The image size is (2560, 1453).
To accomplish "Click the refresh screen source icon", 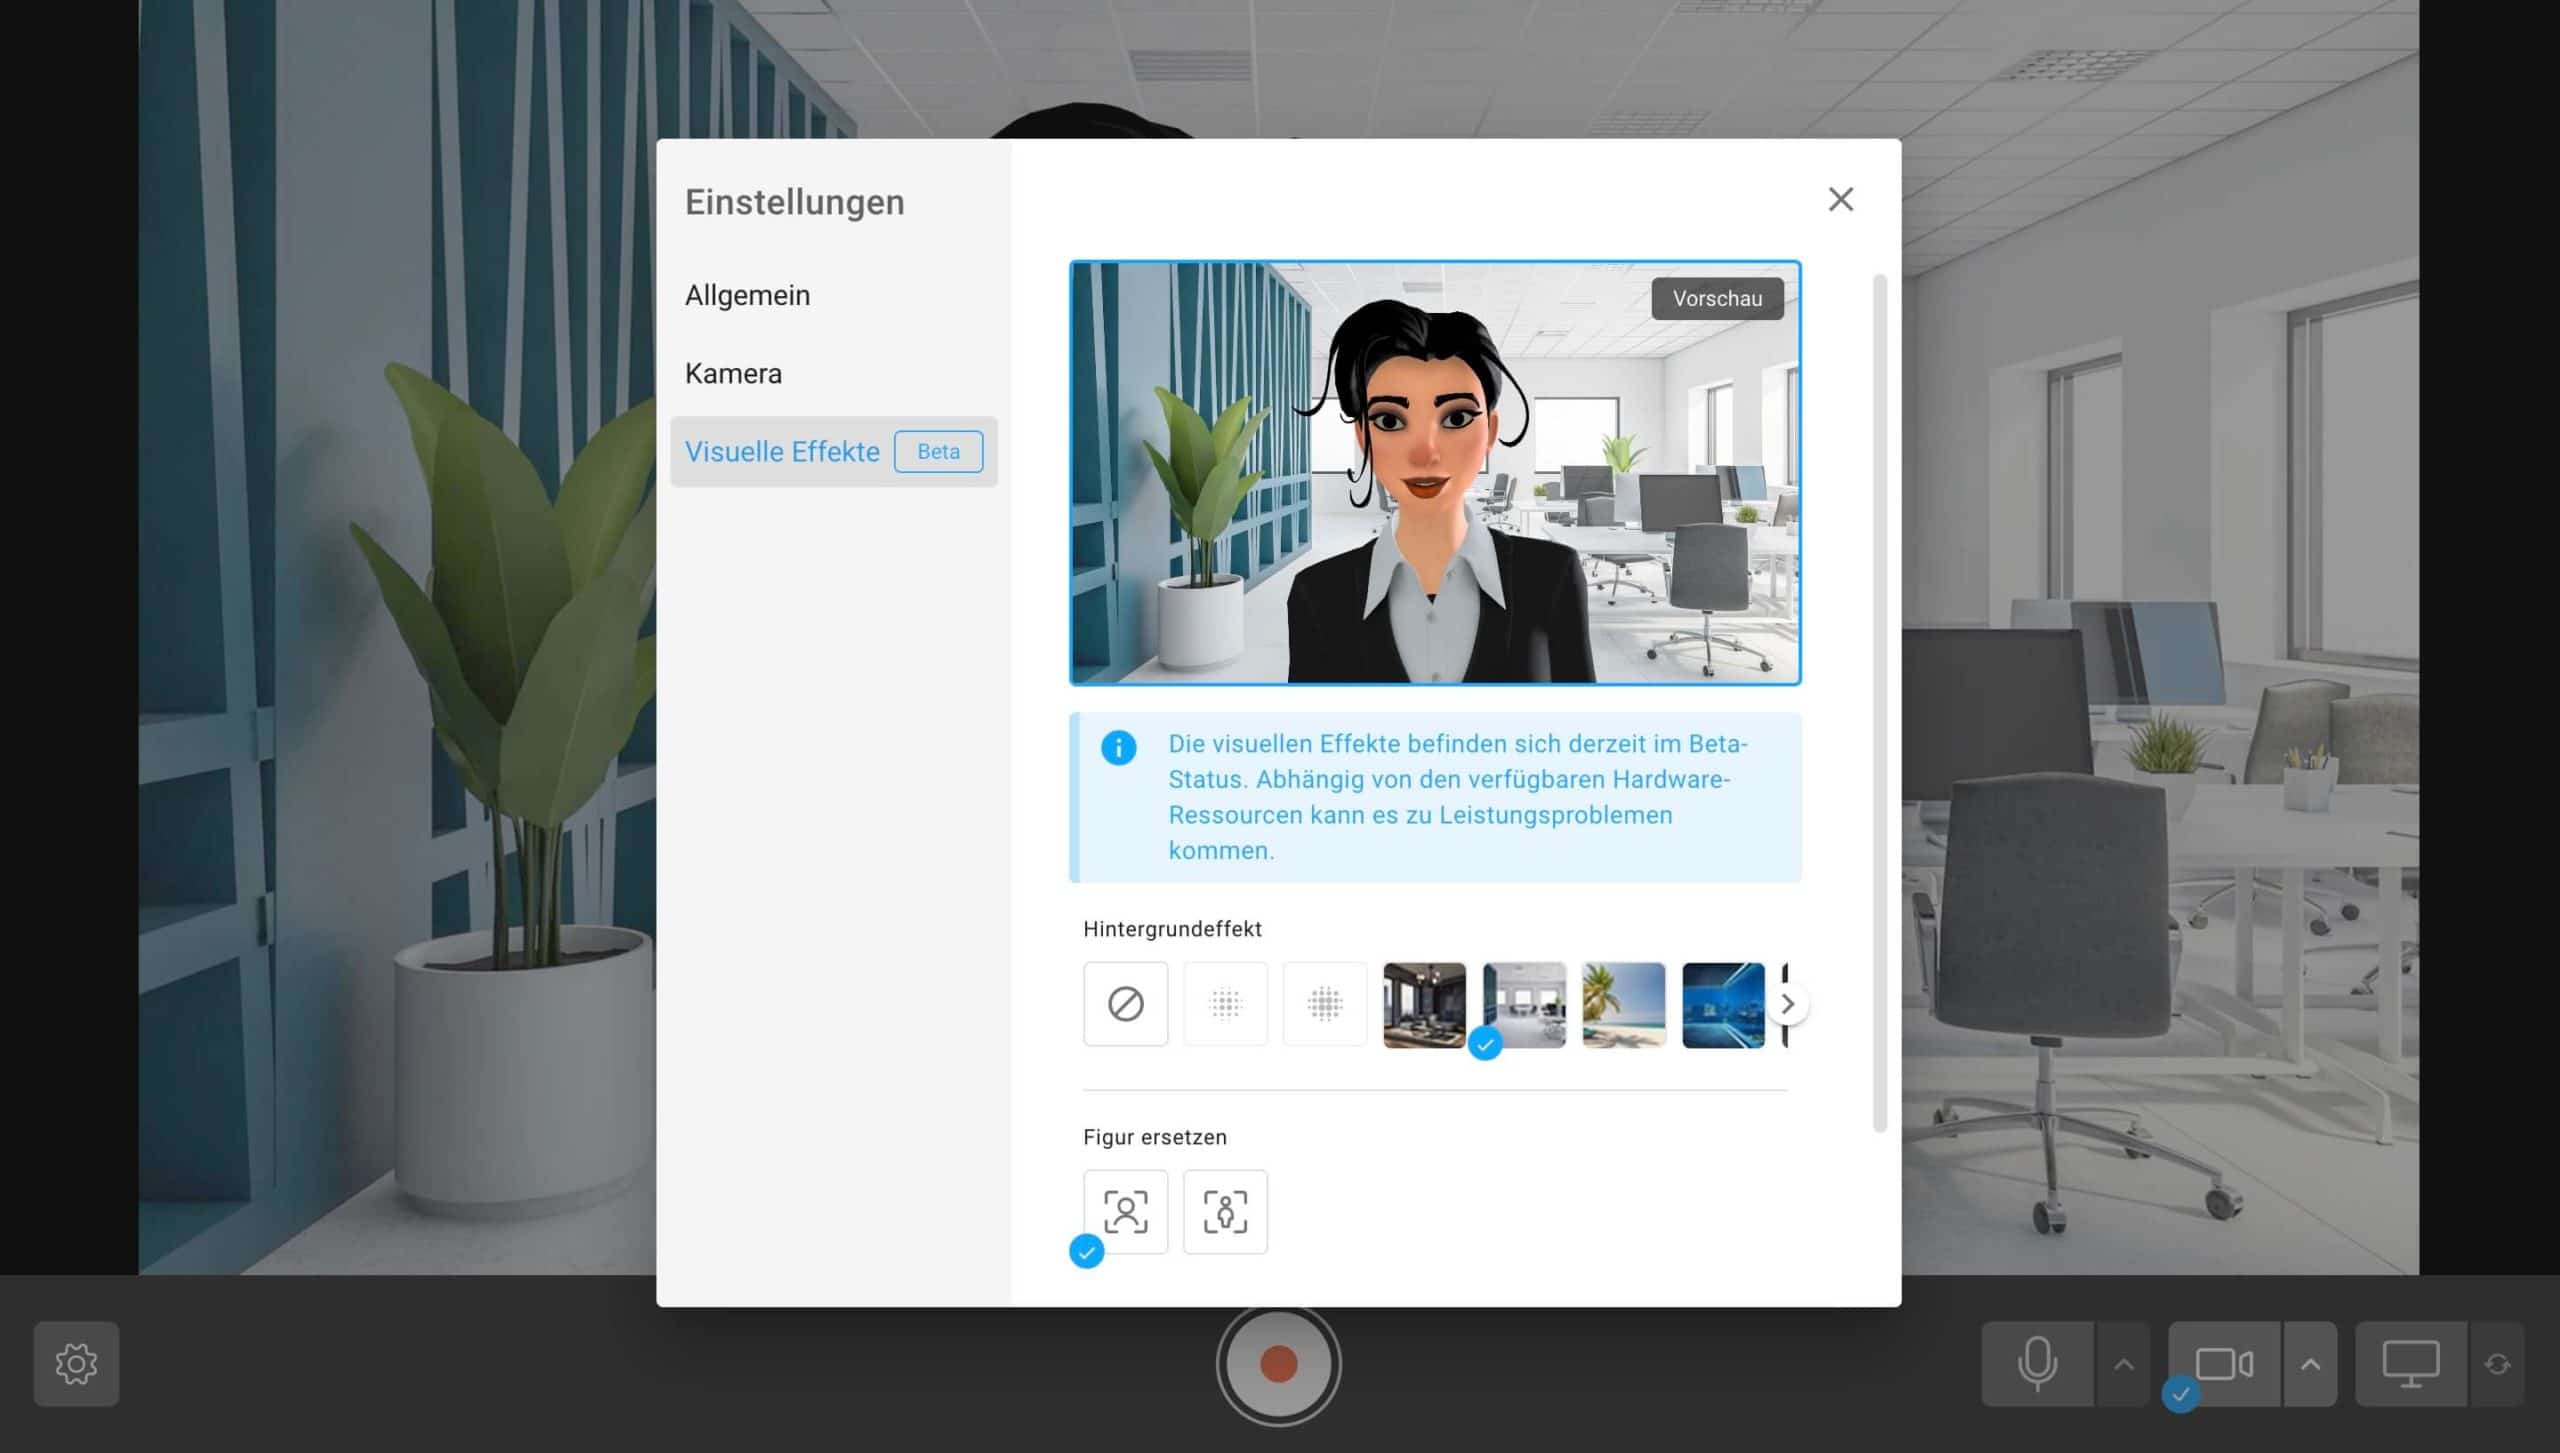I will click(x=2497, y=1364).
